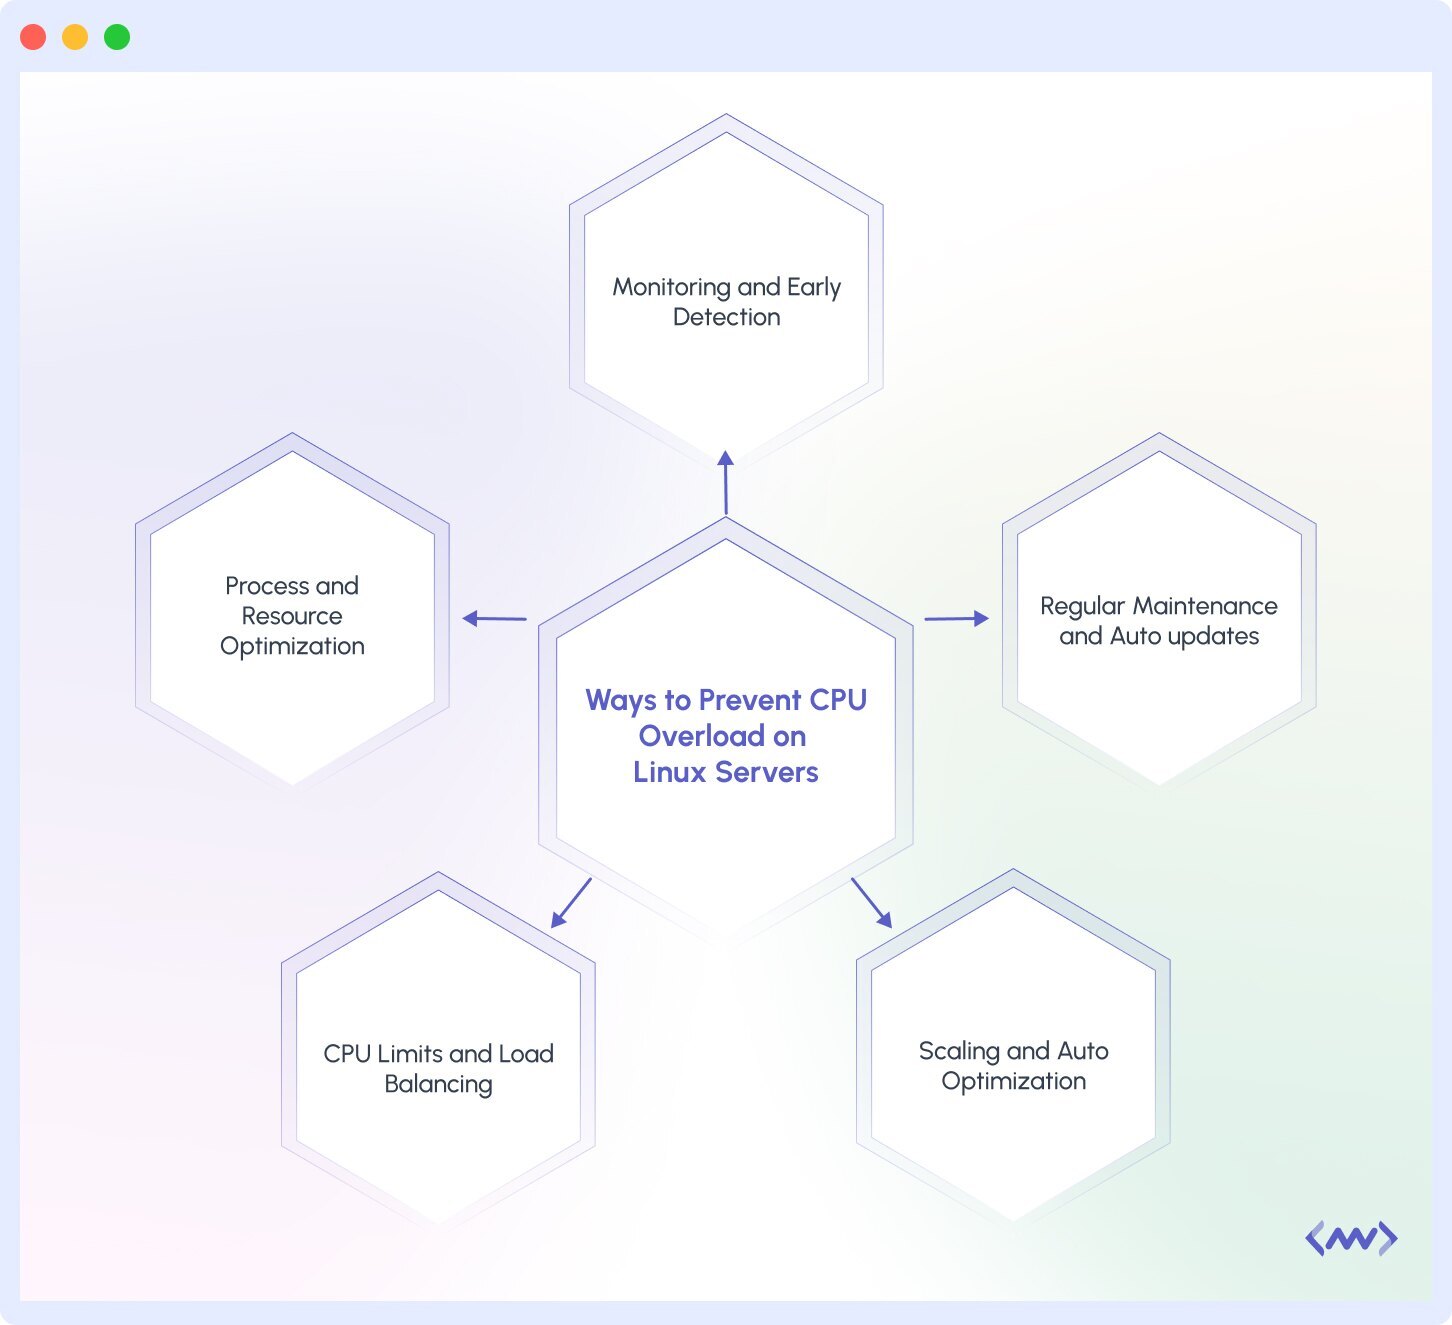Click the 'Overload on' text in center hexagon
1452x1325 pixels.
(722, 736)
